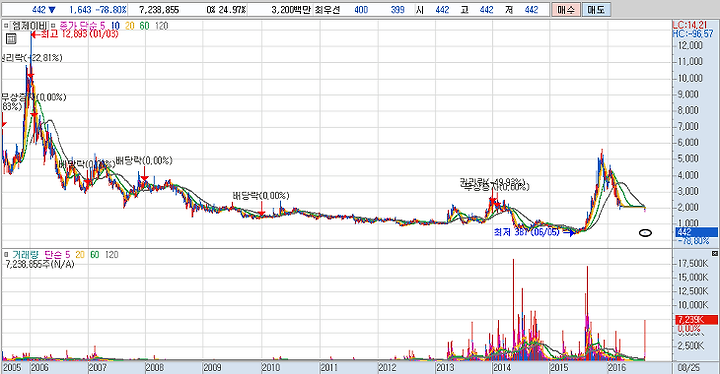Toggle the 60-day price moving average label
This screenshot has width=720, height=374.
tap(145, 26)
